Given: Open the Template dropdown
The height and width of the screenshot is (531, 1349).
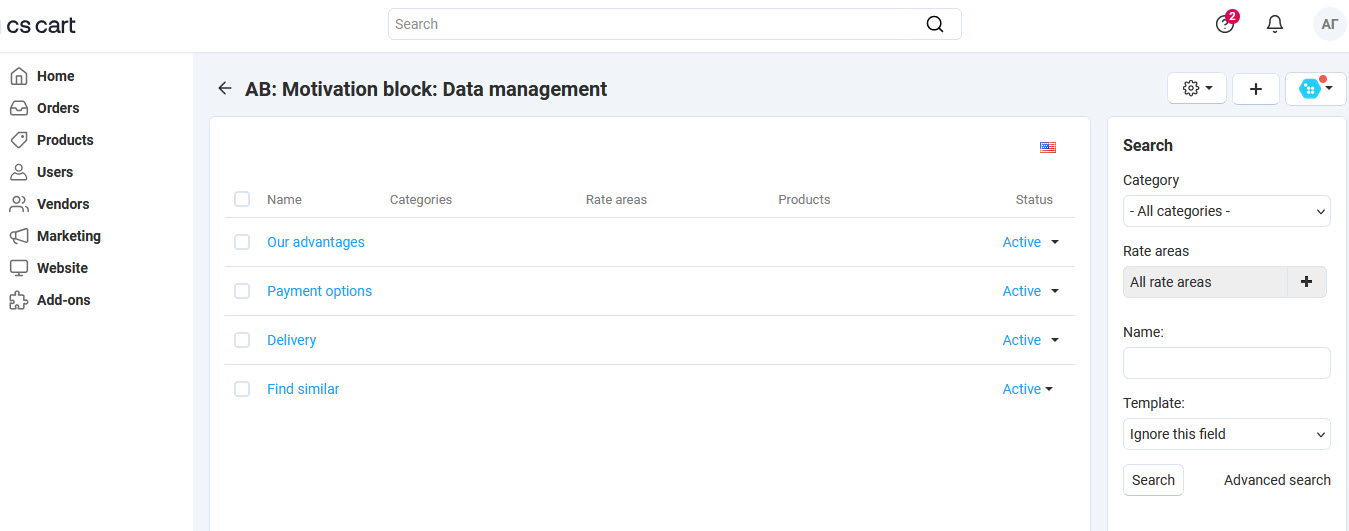Looking at the screenshot, I should click(x=1226, y=434).
